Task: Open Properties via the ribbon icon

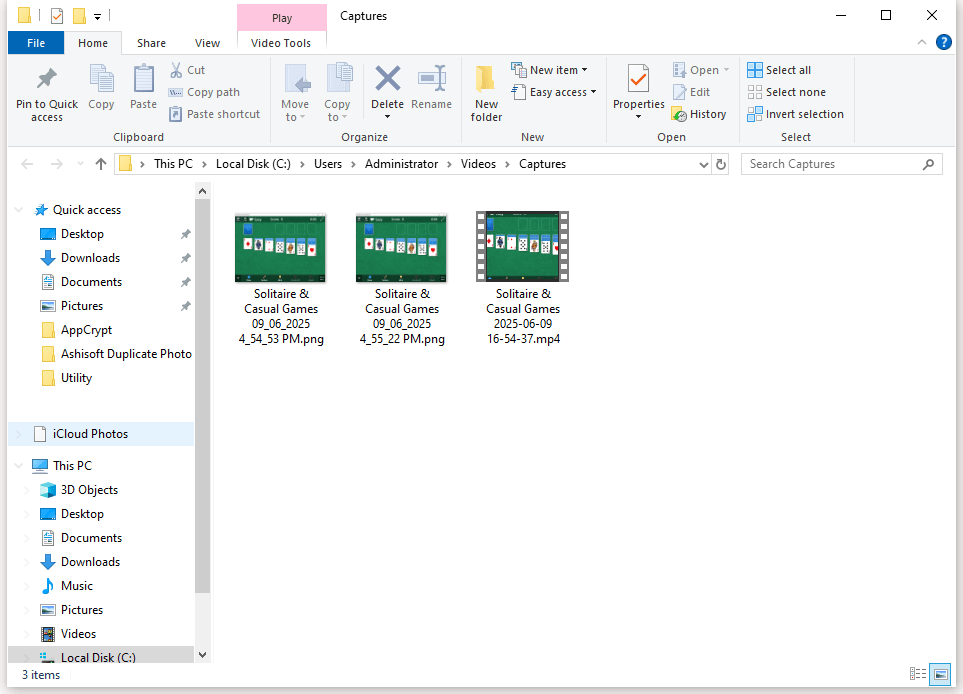Action: [638, 78]
